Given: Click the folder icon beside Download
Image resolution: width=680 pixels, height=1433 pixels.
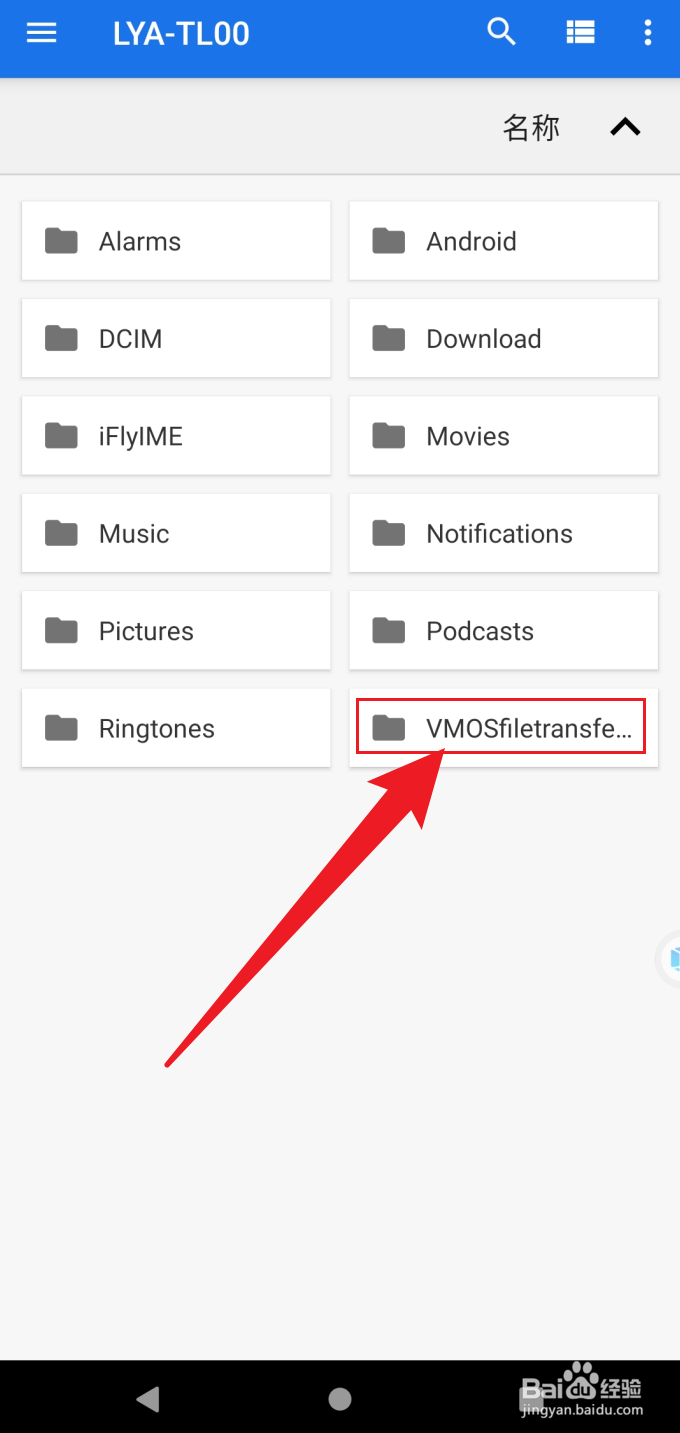Looking at the screenshot, I should [388, 338].
